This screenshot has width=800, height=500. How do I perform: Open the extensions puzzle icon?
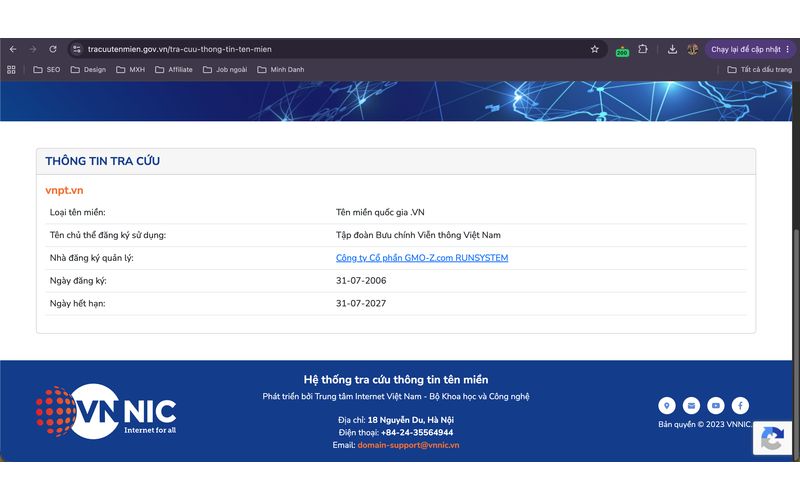643,49
